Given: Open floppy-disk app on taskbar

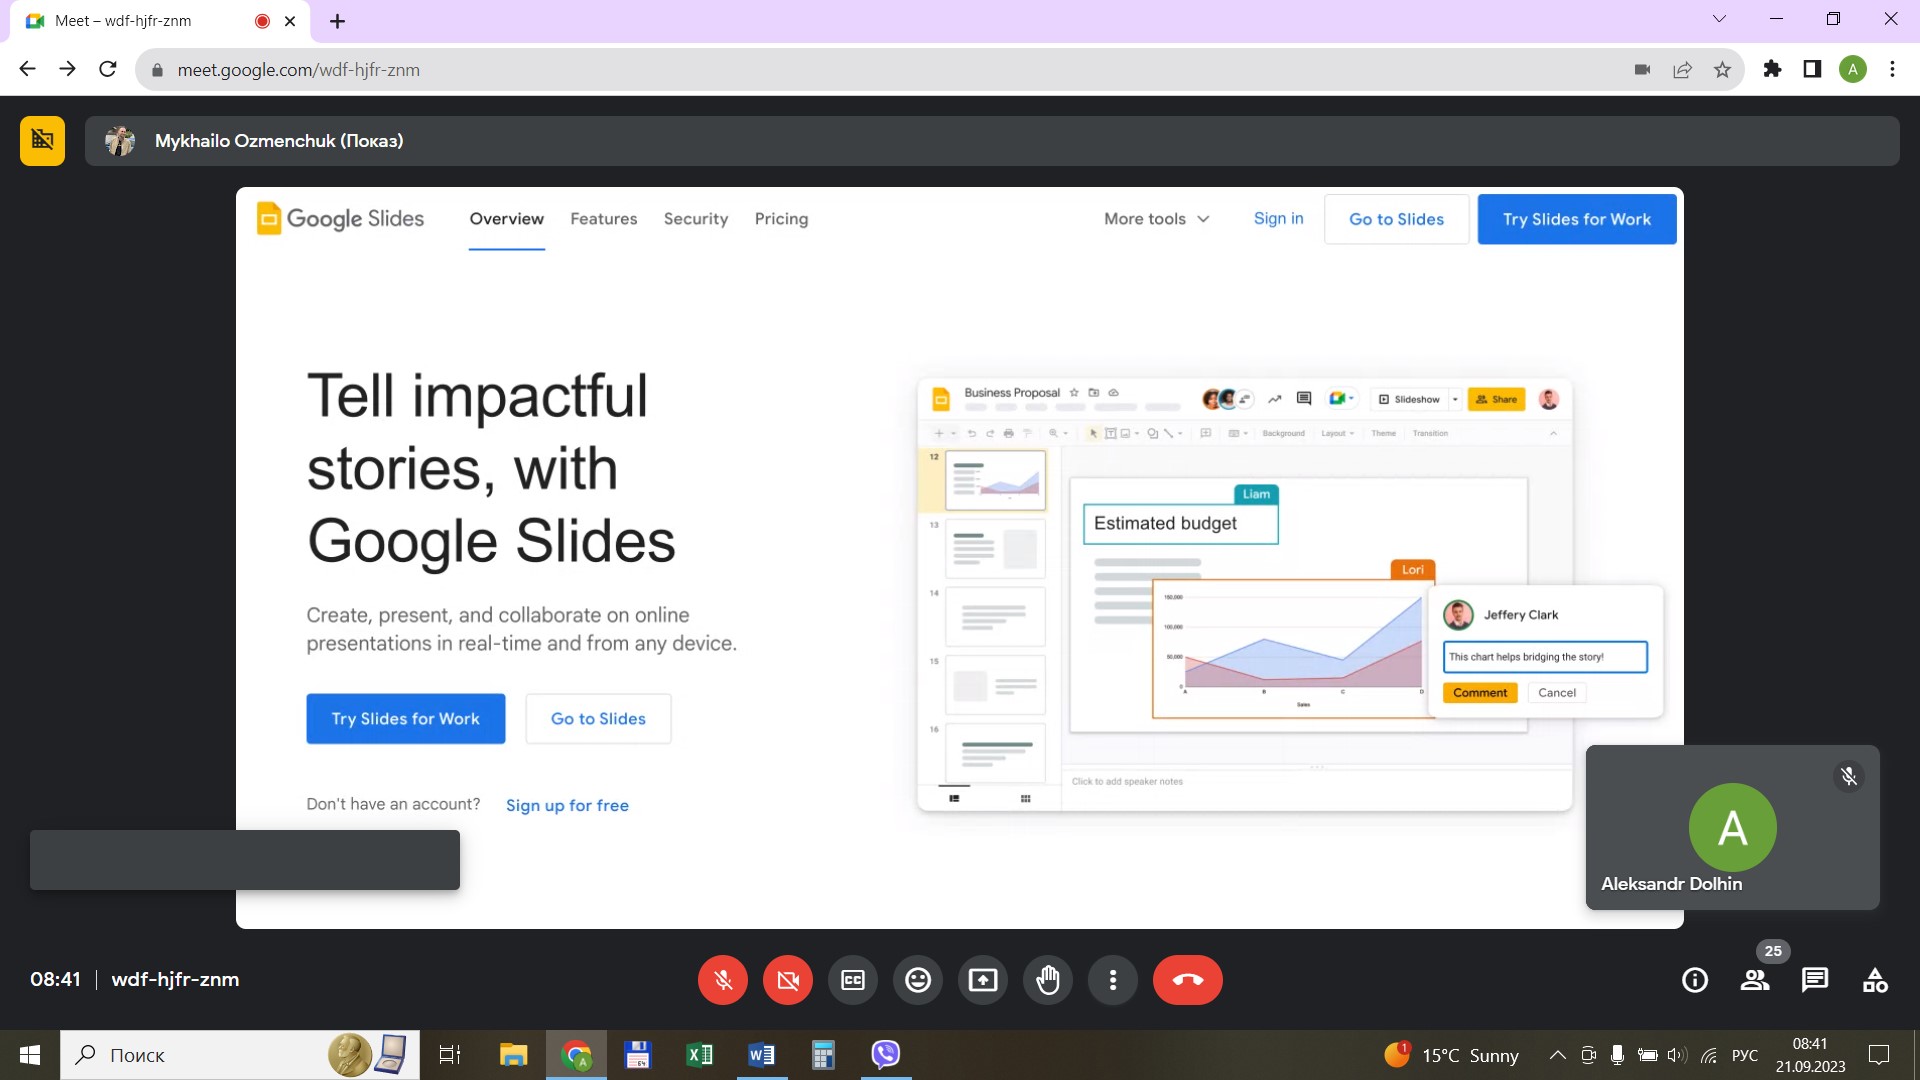Looking at the screenshot, I should click(637, 1055).
